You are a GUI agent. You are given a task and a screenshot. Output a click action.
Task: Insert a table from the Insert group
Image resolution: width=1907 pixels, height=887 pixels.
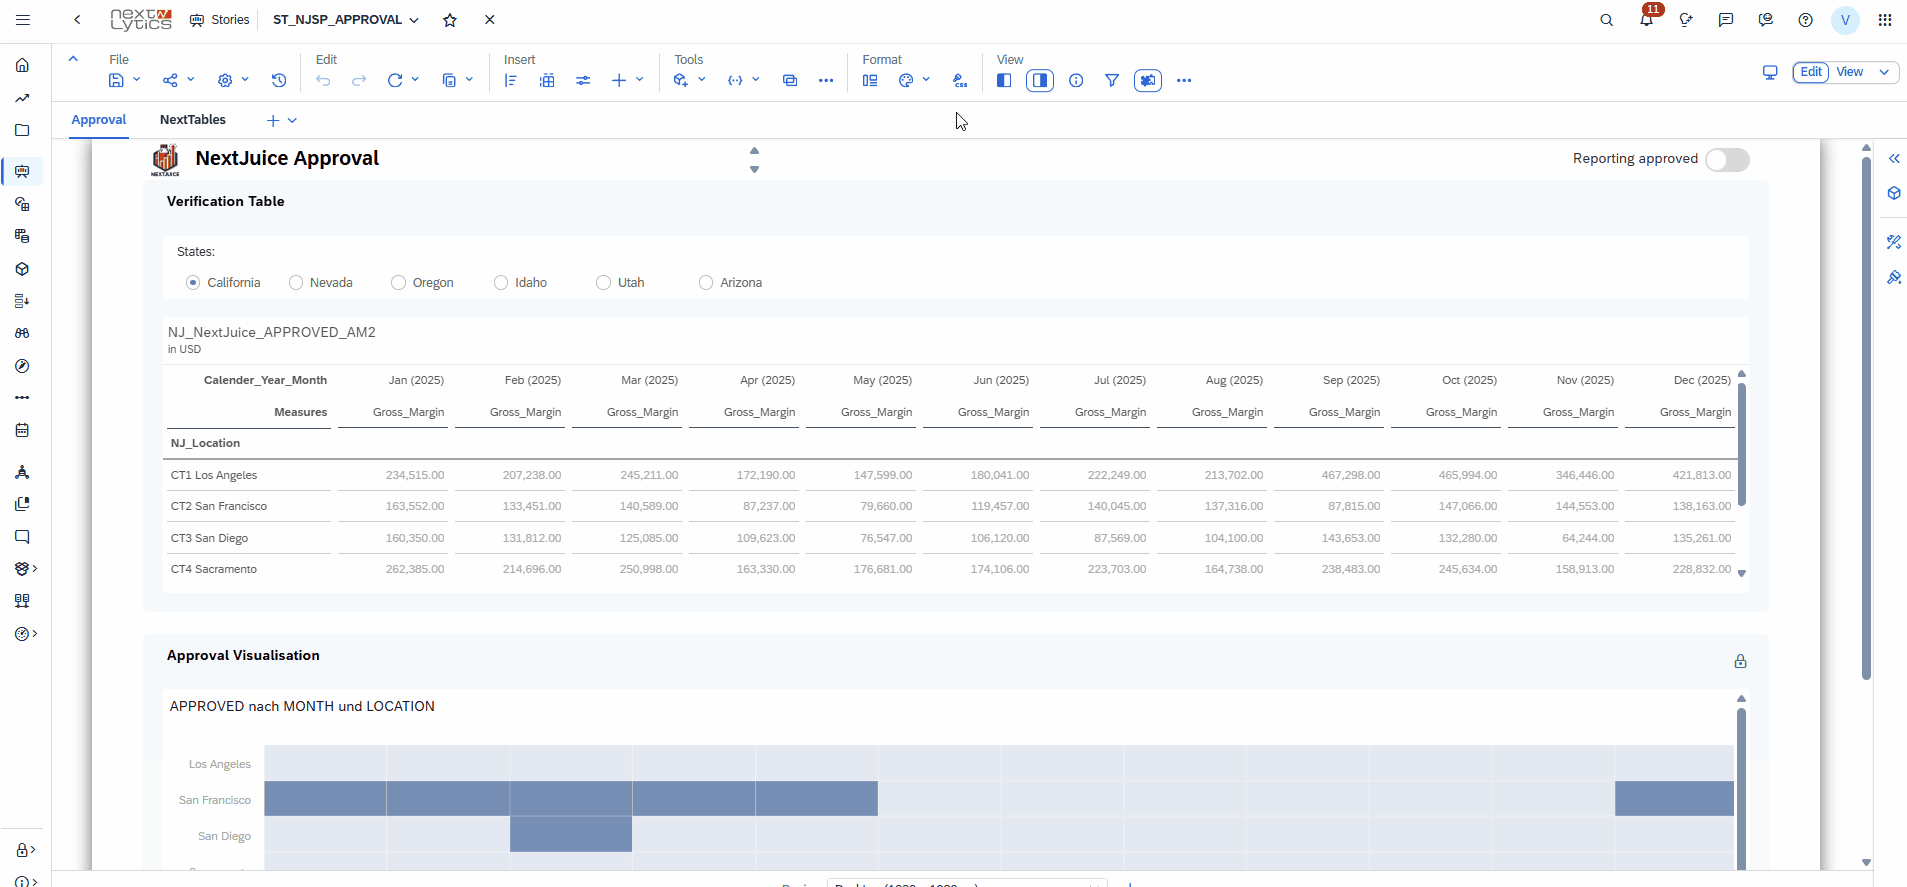pyautogui.click(x=547, y=80)
